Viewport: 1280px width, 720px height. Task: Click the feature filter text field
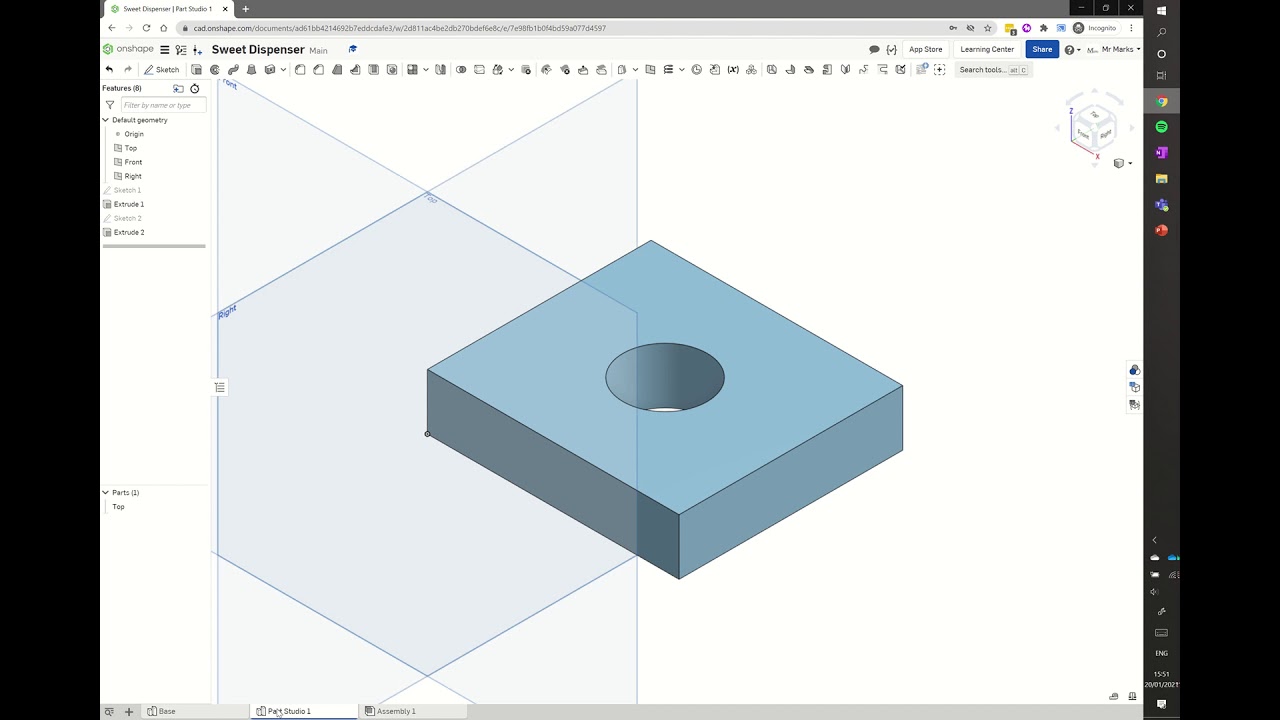click(x=163, y=105)
